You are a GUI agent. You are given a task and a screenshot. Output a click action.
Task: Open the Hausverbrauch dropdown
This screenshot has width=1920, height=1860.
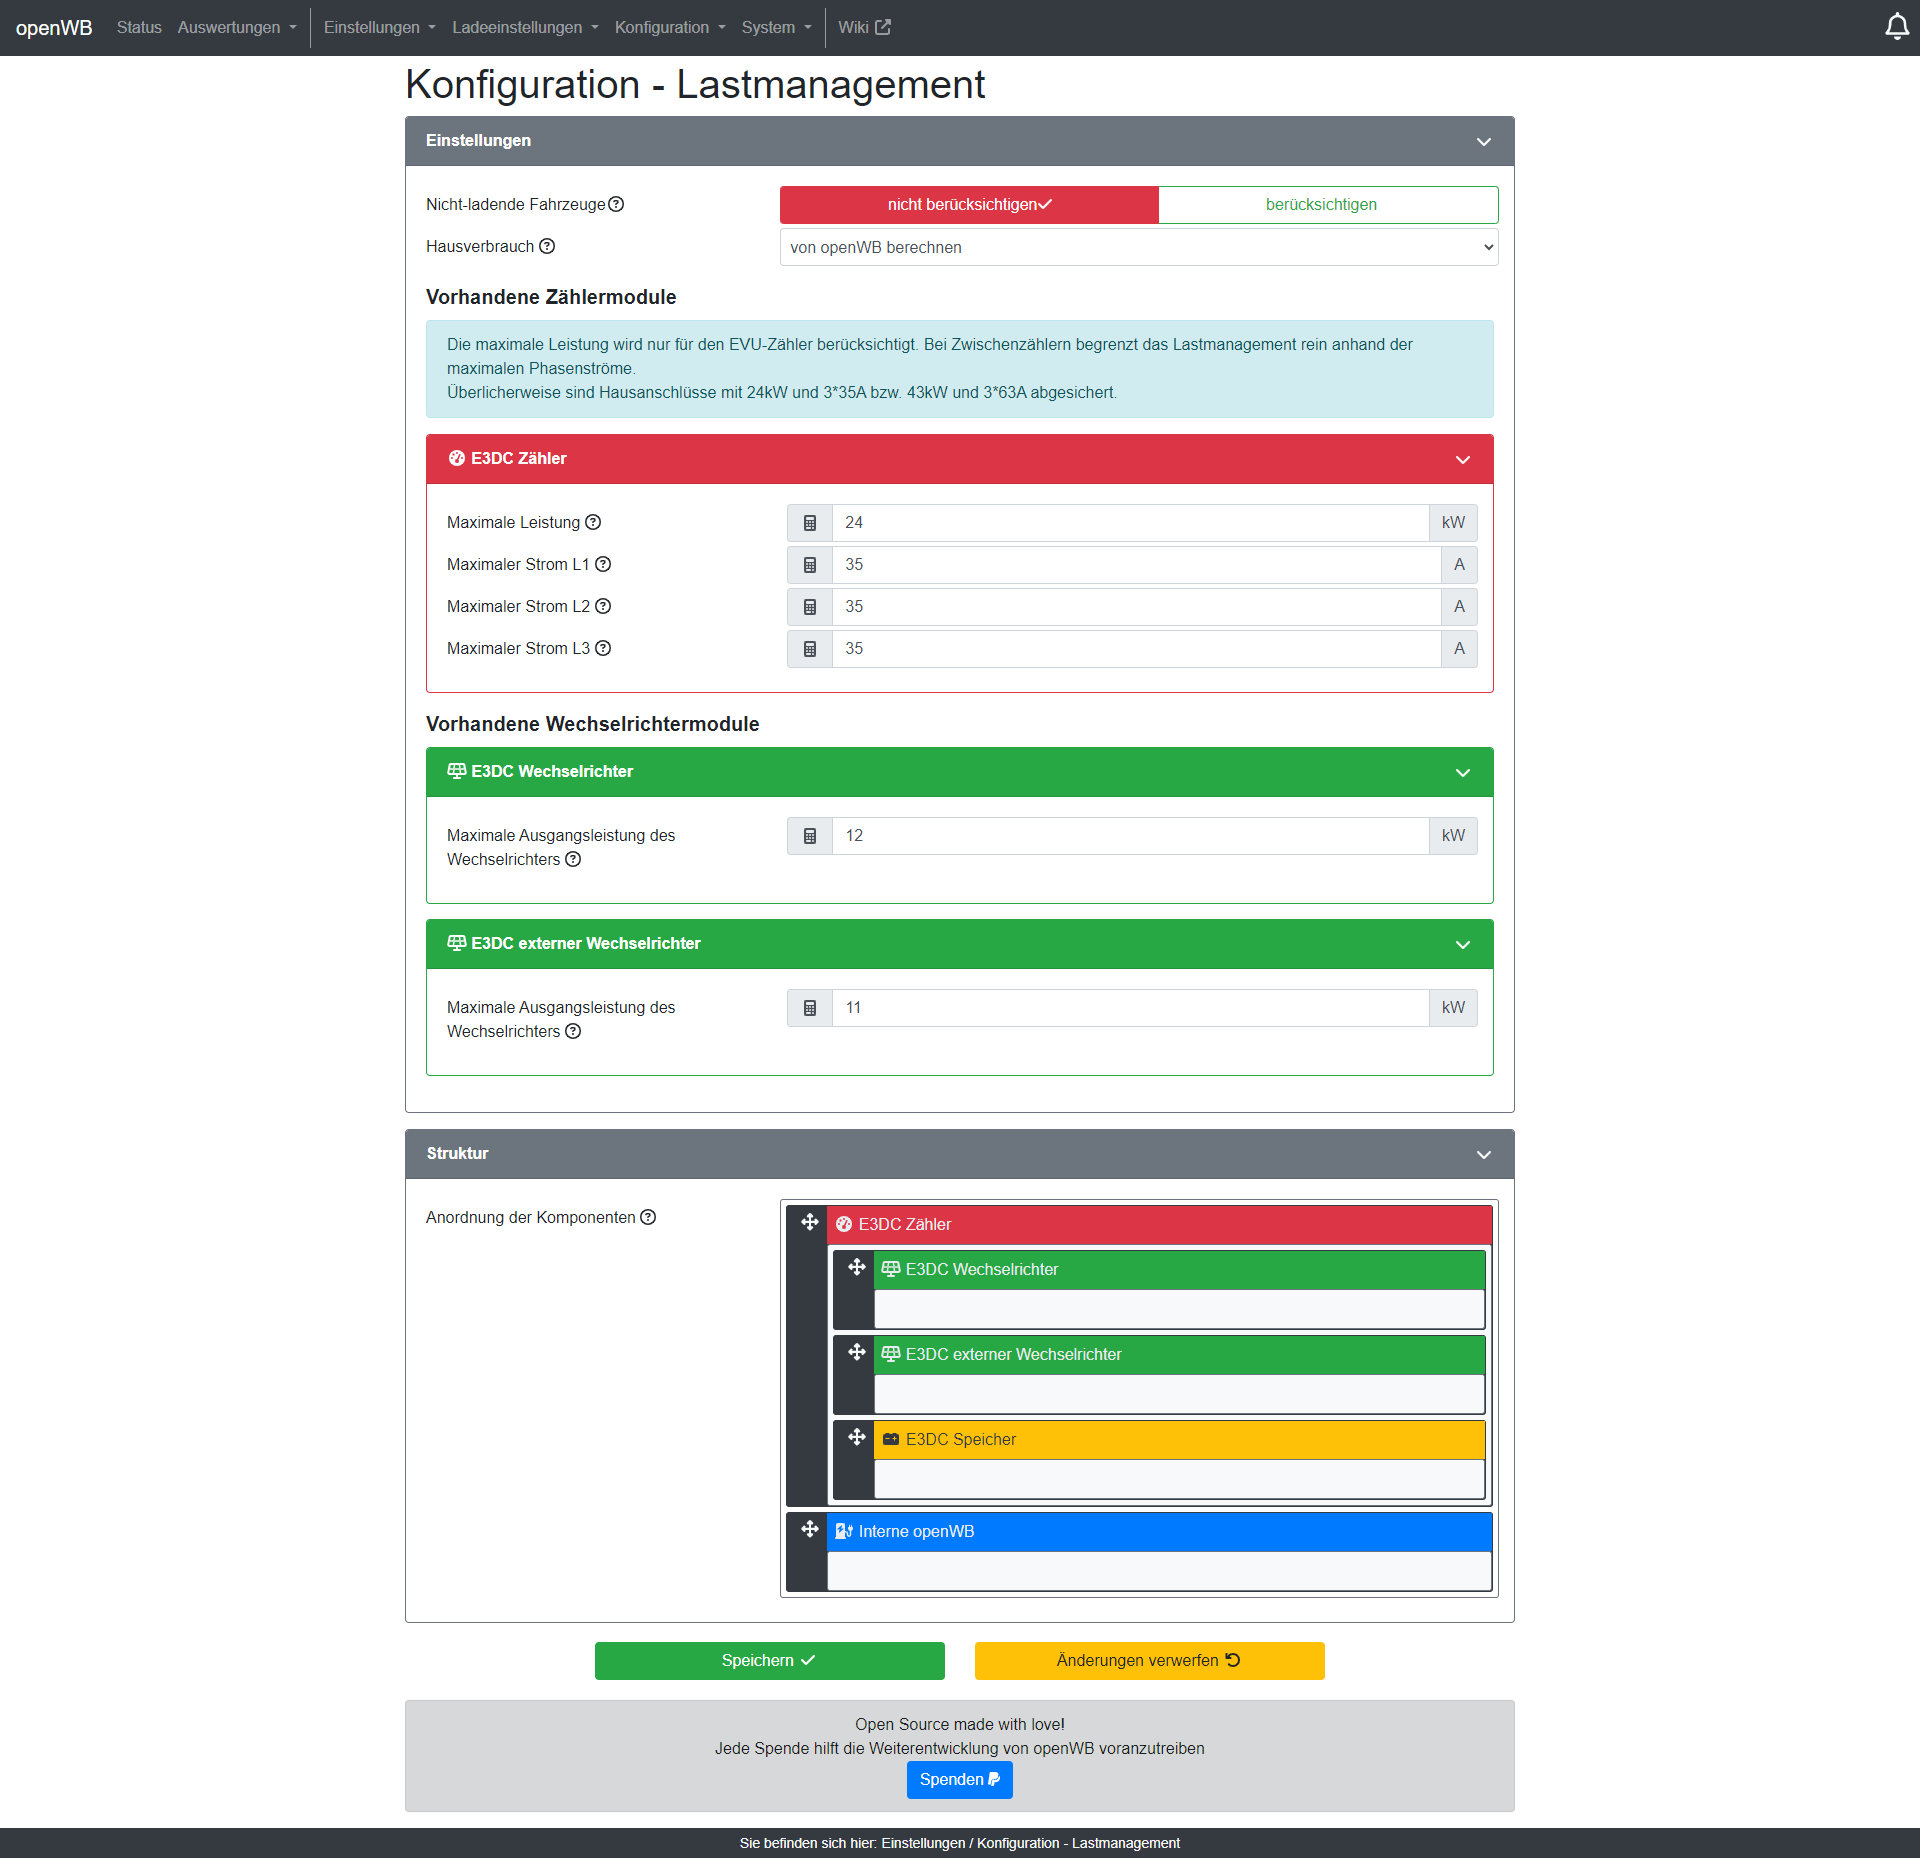click(1139, 247)
